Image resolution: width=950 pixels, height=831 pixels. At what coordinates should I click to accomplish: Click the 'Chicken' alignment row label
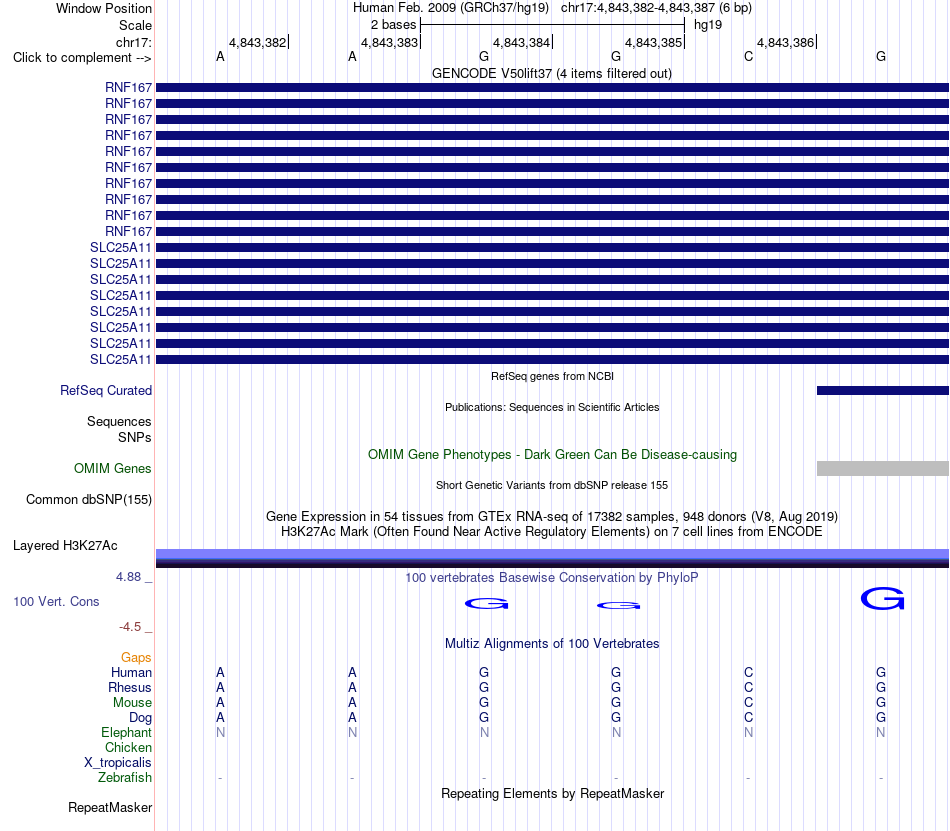point(128,747)
